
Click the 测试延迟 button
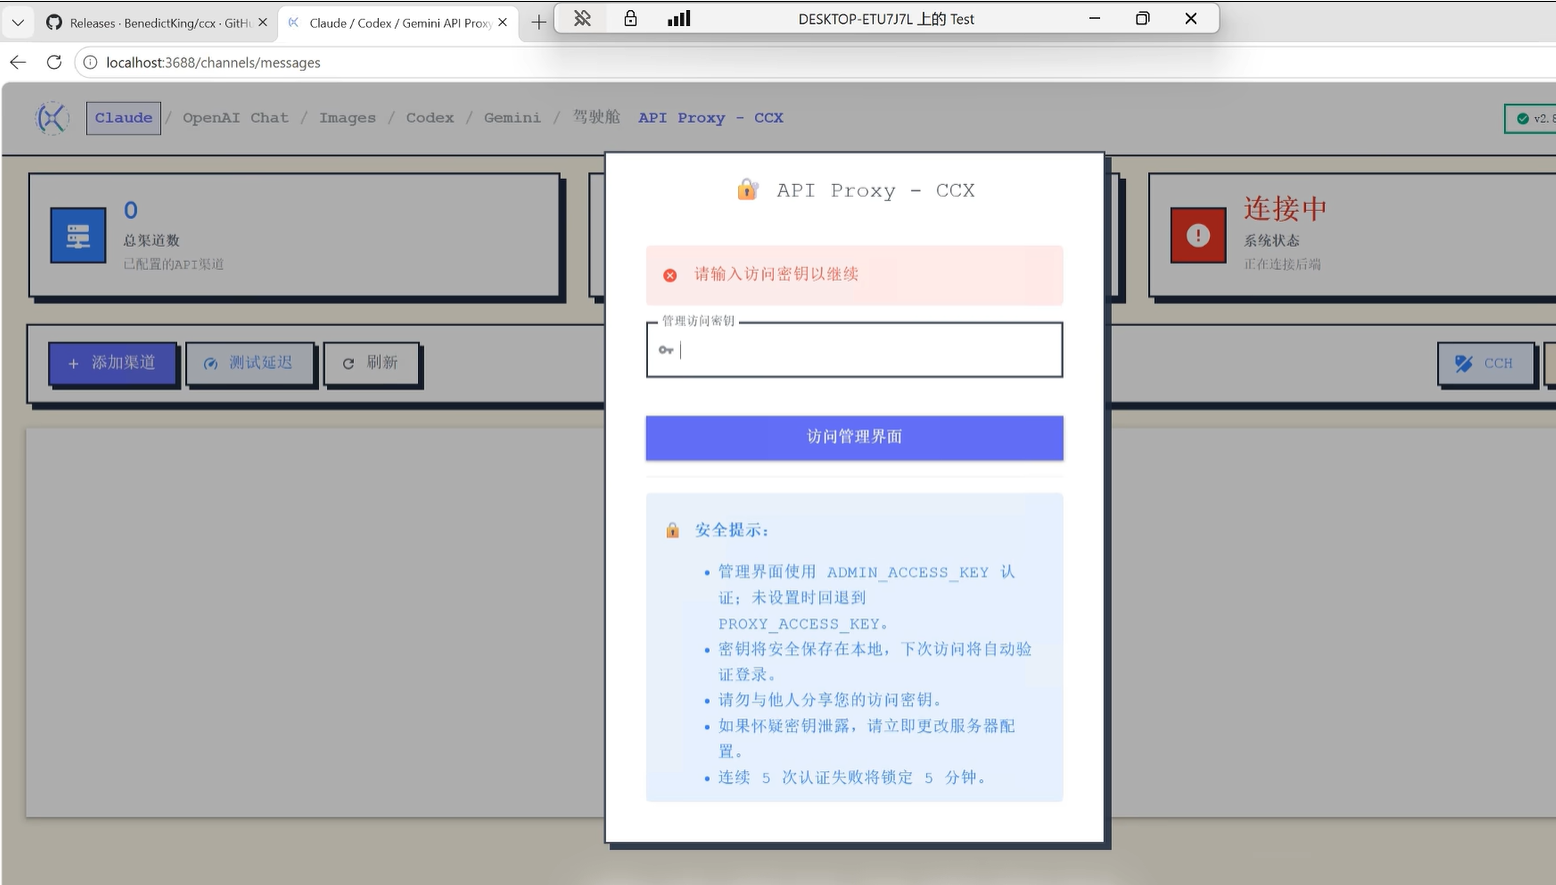[x=250, y=363]
